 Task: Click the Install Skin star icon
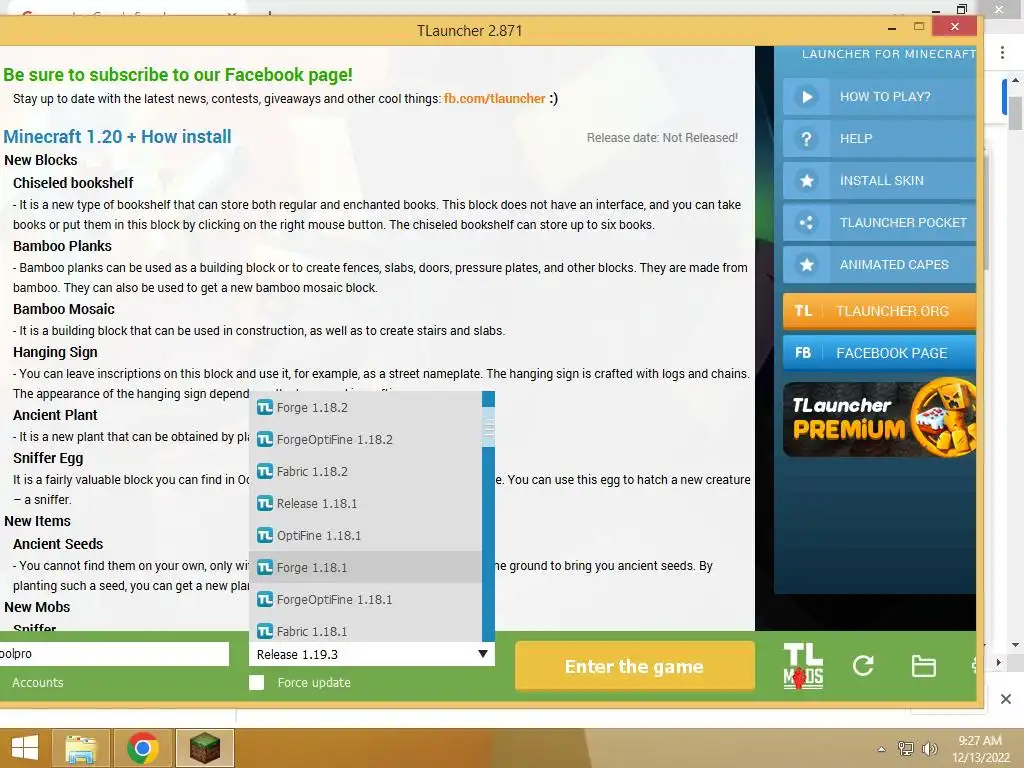[x=807, y=181]
